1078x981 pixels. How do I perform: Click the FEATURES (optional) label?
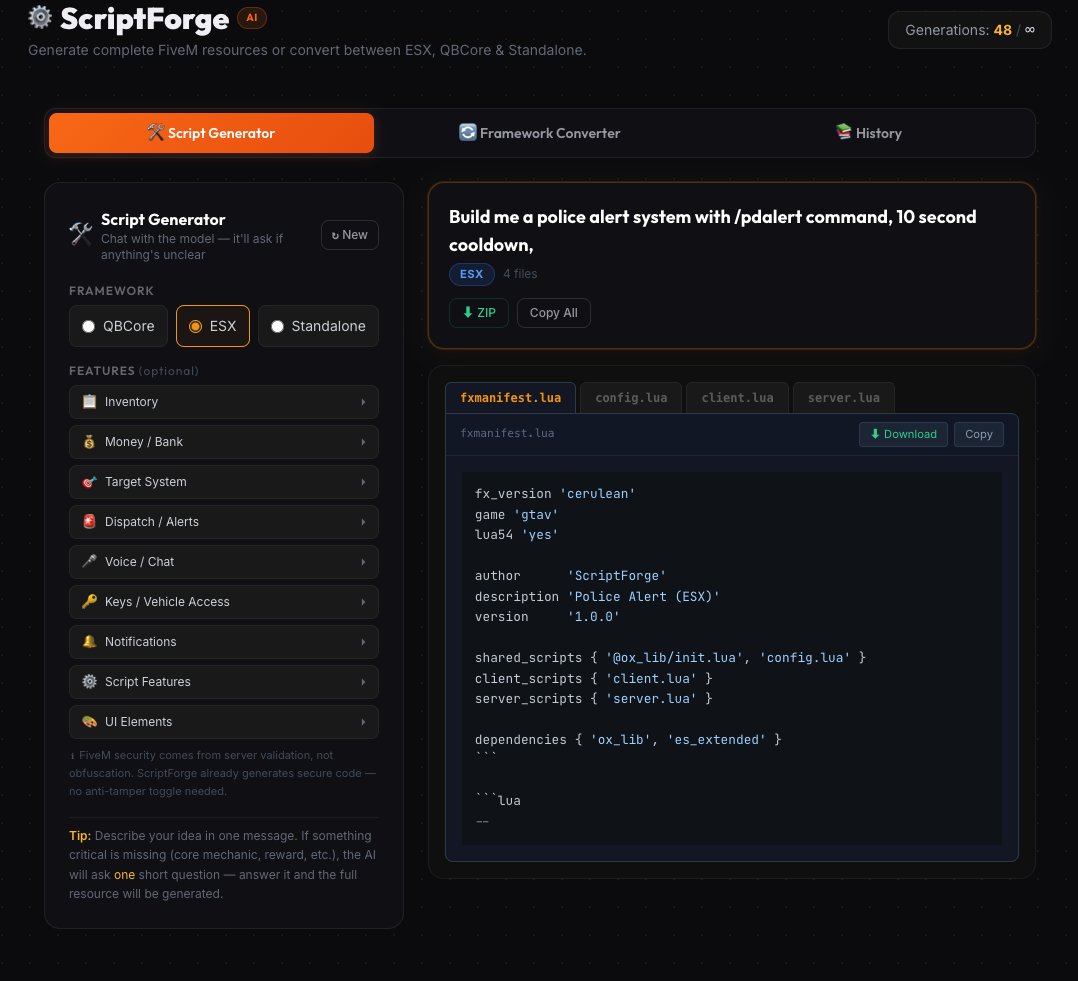click(x=134, y=371)
